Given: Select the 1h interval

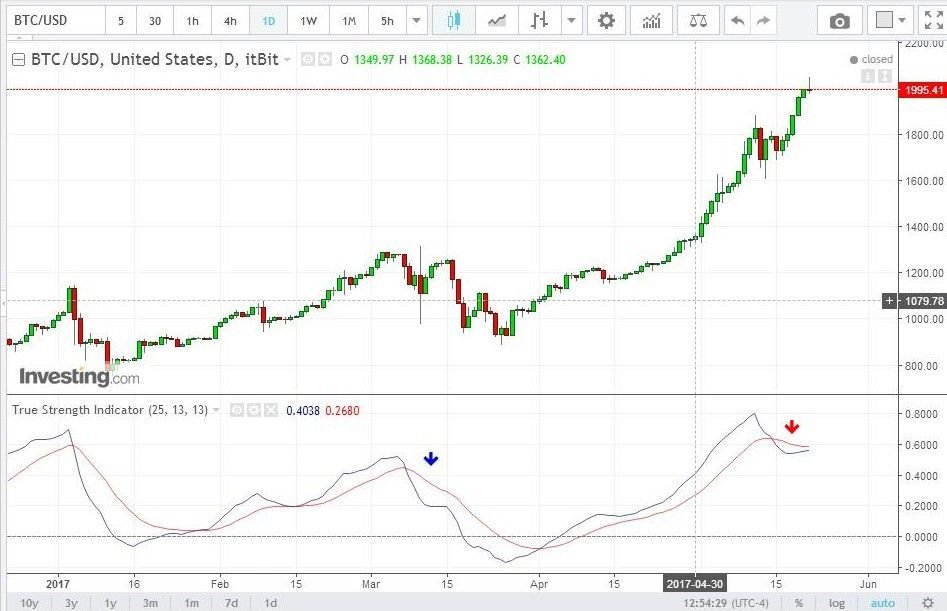Looking at the screenshot, I should (x=193, y=21).
